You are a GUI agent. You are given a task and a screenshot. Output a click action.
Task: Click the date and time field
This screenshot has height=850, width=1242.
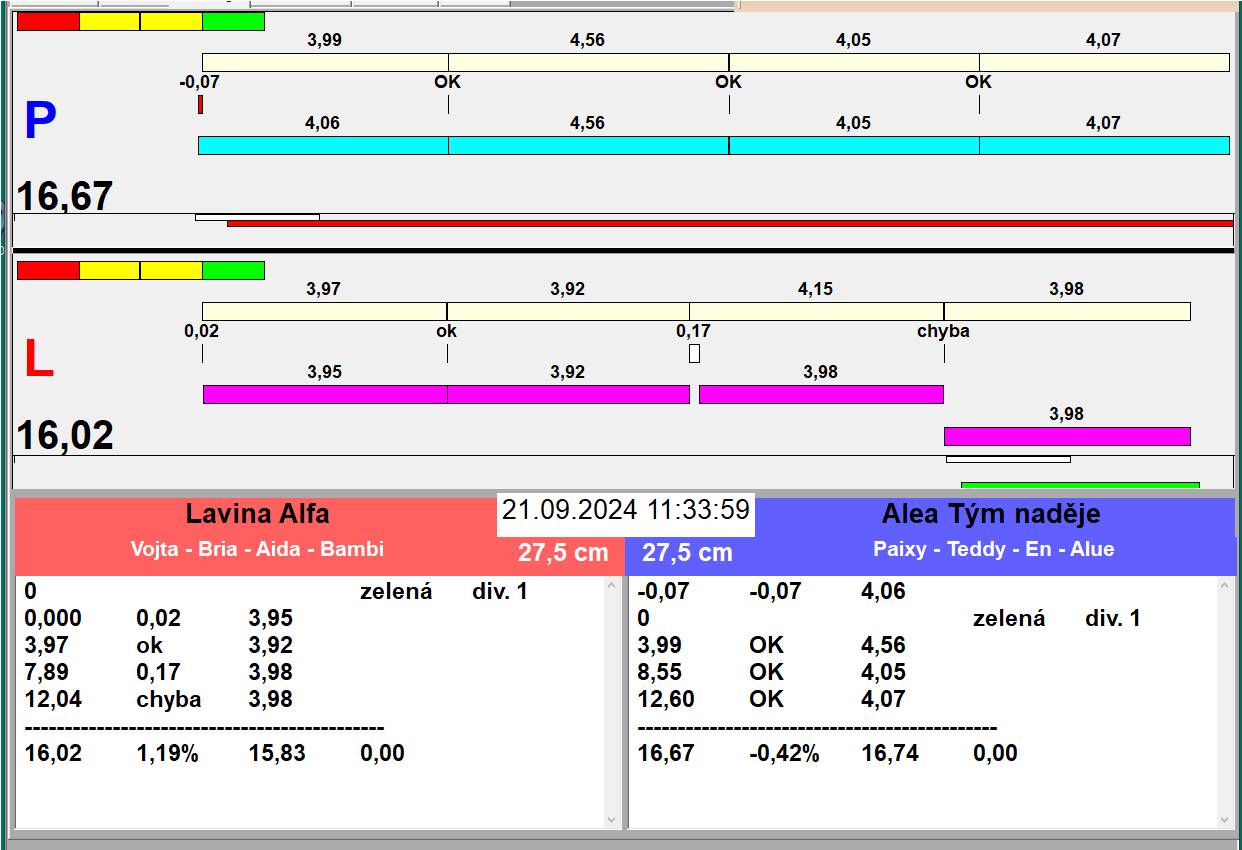click(x=626, y=510)
